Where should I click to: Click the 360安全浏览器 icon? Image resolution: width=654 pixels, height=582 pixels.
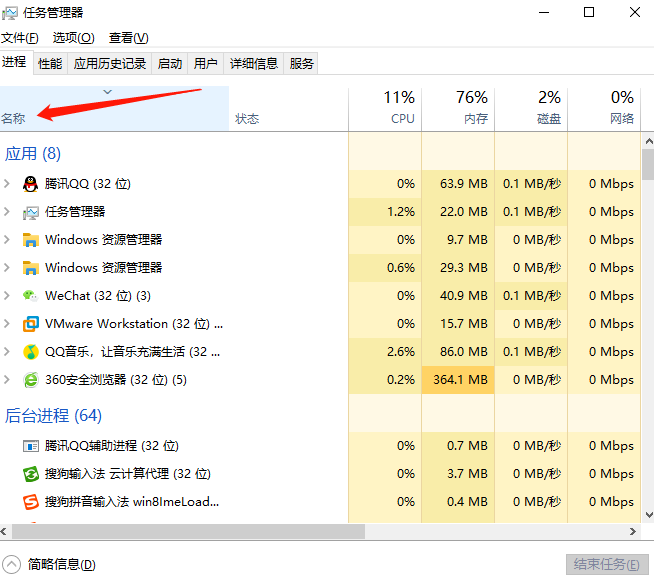coord(31,380)
